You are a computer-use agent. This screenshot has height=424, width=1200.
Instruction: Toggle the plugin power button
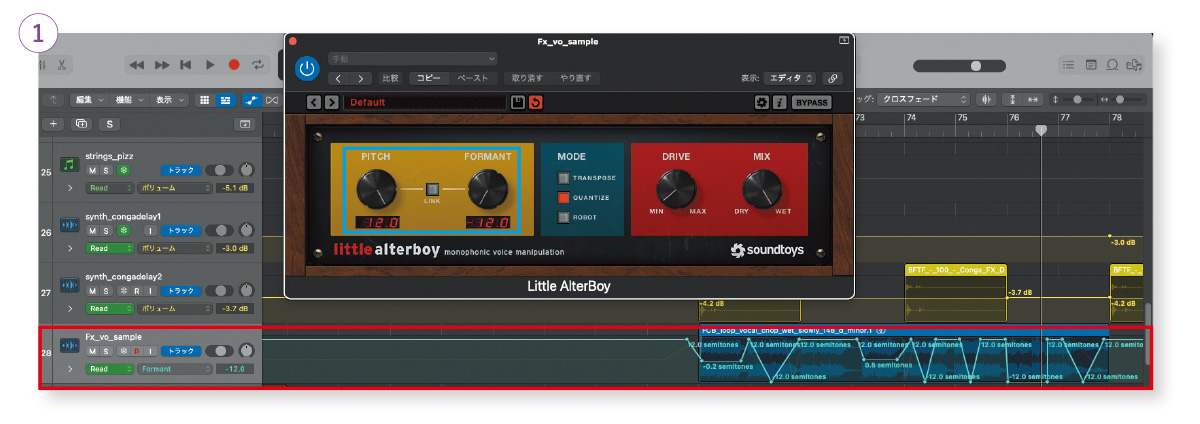click(x=307, y=69)
